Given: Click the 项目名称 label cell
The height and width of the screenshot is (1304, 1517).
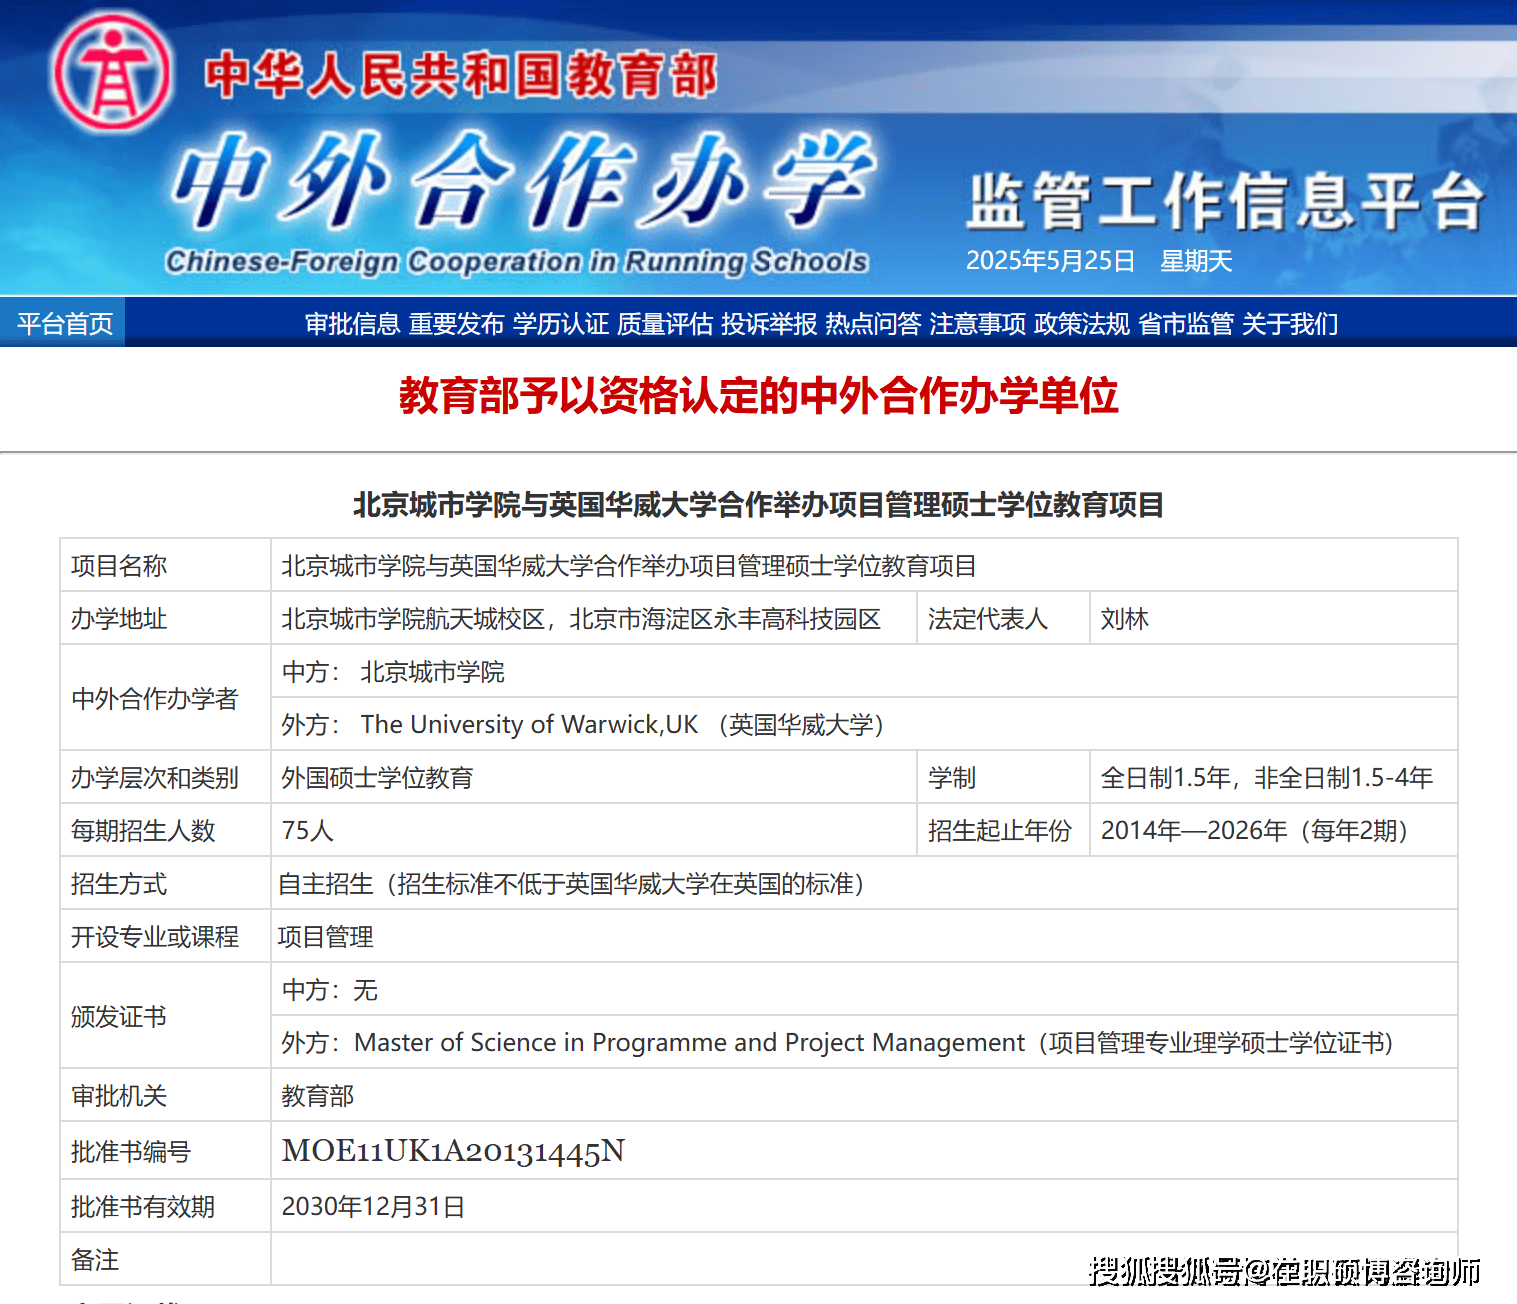Looking at the screenshot, I should [165, 566].
